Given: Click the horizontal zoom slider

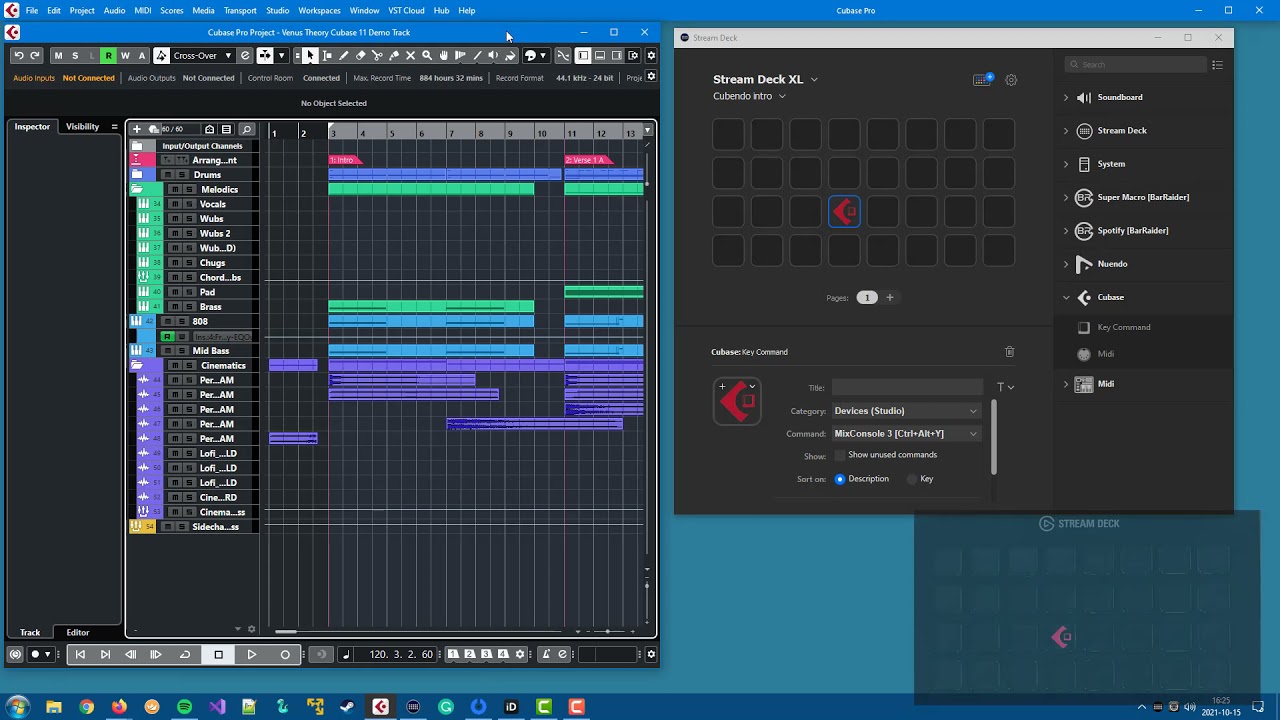Looking at the screenshot, I should tap(608, 631).
